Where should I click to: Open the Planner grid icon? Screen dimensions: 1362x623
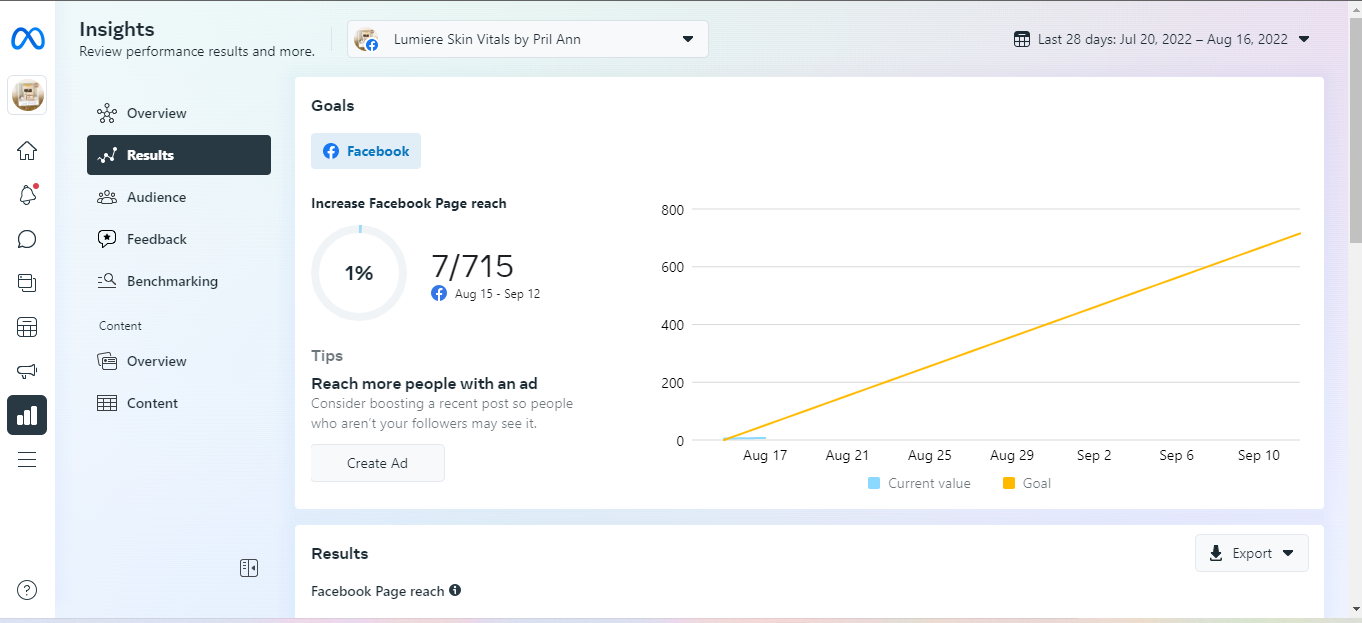pyautogui.click(x=27, y=327)
